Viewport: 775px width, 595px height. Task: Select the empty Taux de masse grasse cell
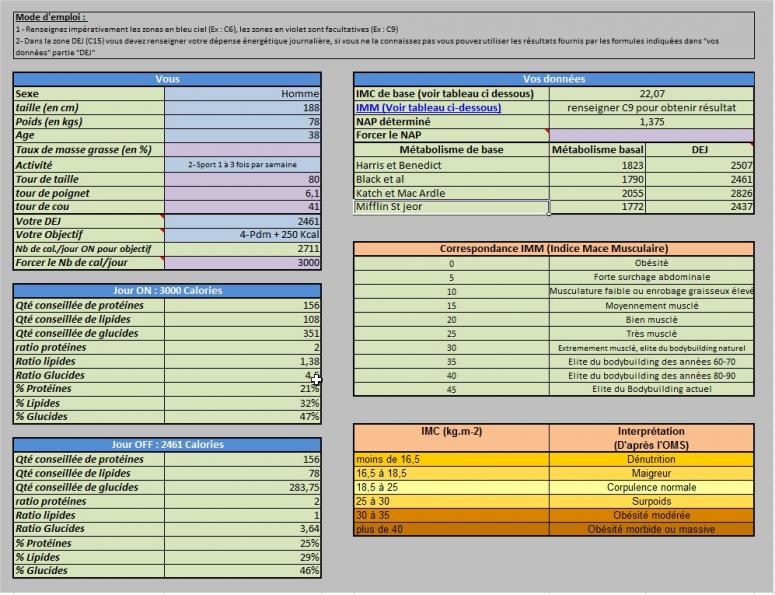coord(243,150)
